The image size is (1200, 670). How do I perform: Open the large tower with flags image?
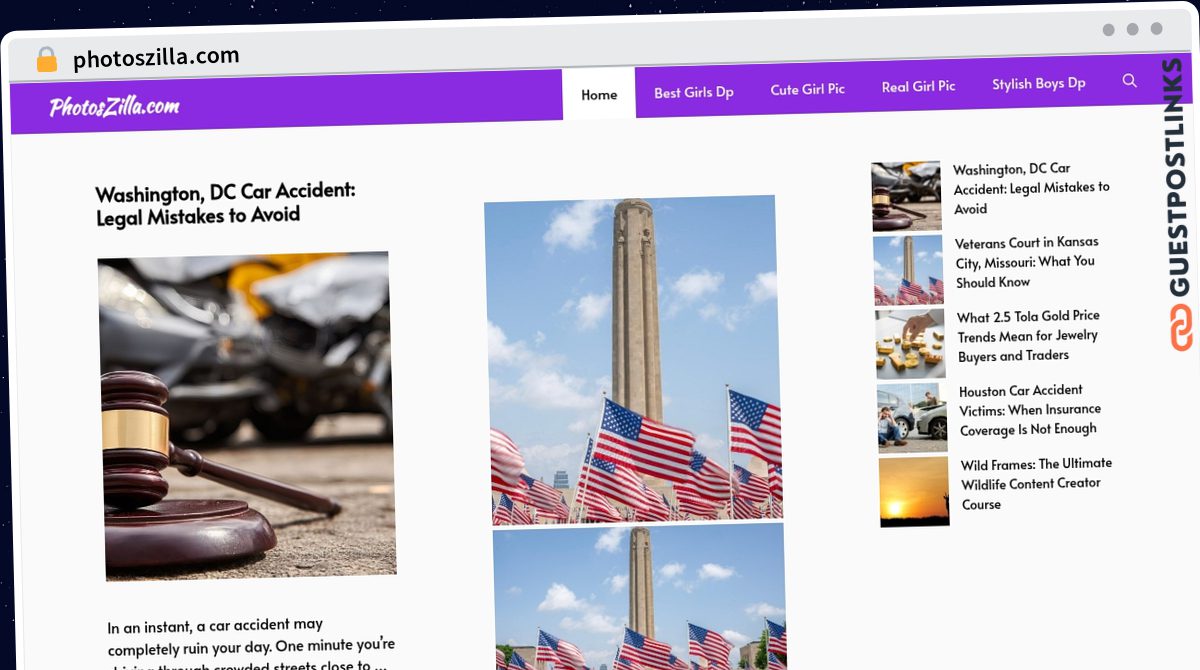click(632, 360)
